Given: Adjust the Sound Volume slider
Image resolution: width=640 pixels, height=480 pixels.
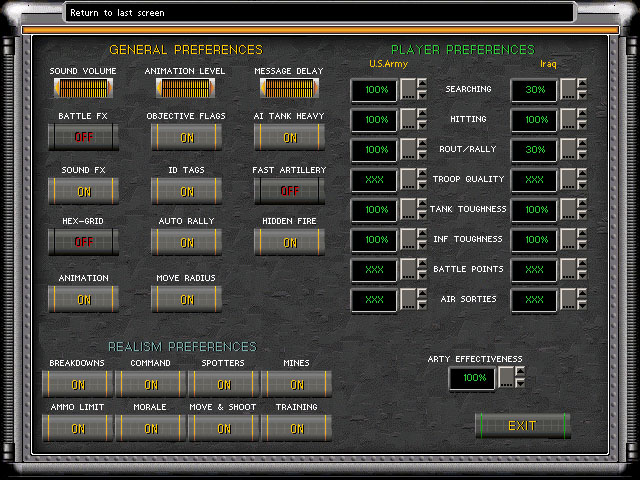Looking at the screenshot, I should tap(83, 88).
